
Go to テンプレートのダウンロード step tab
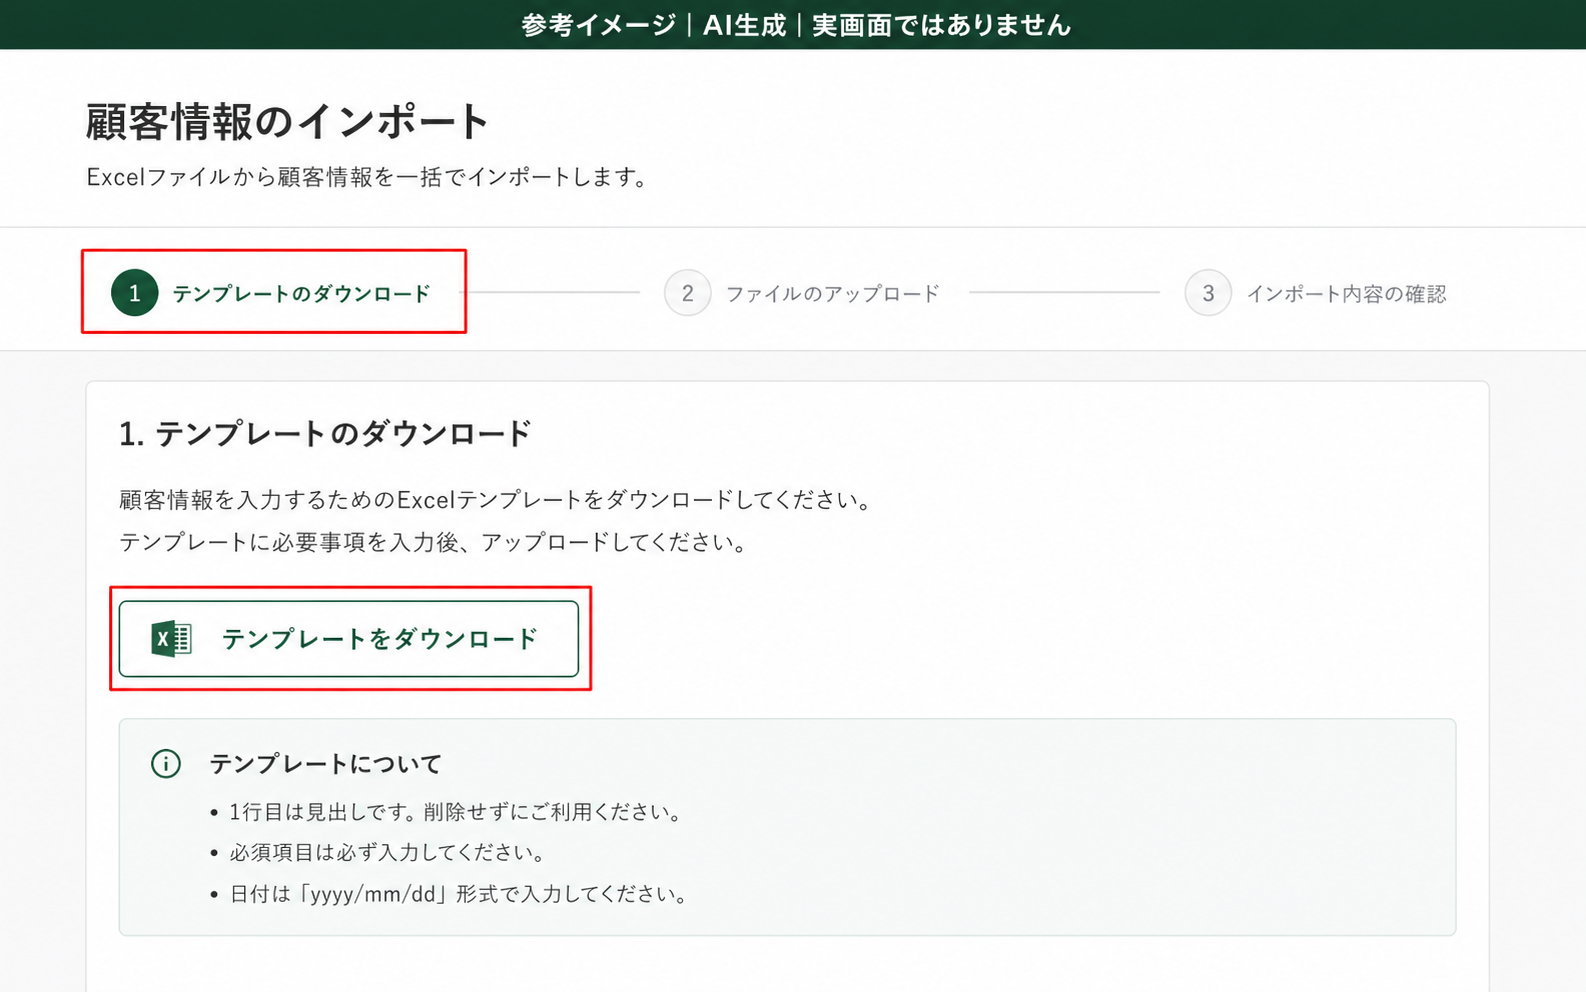(x=272, y=293)
